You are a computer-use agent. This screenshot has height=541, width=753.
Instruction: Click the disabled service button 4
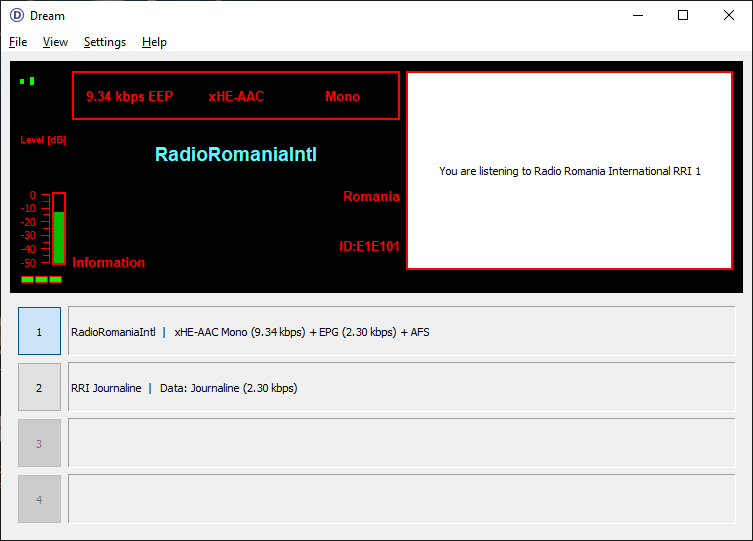[39, 499]
